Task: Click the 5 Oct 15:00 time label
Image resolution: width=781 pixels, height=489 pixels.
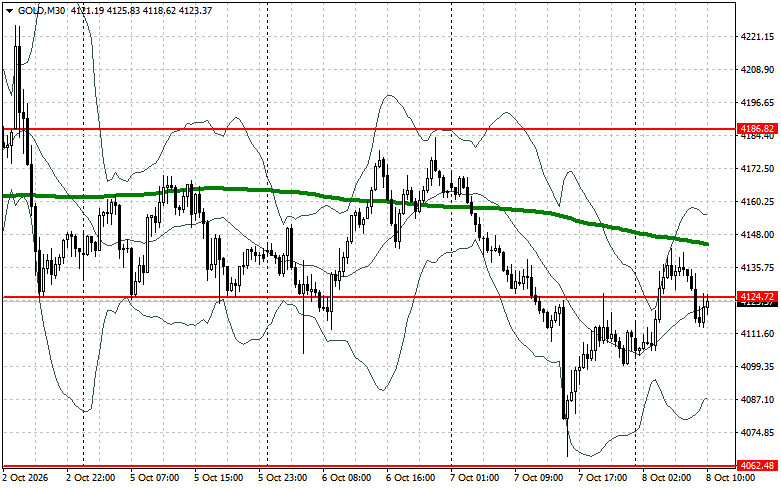Action: point(219,478)
